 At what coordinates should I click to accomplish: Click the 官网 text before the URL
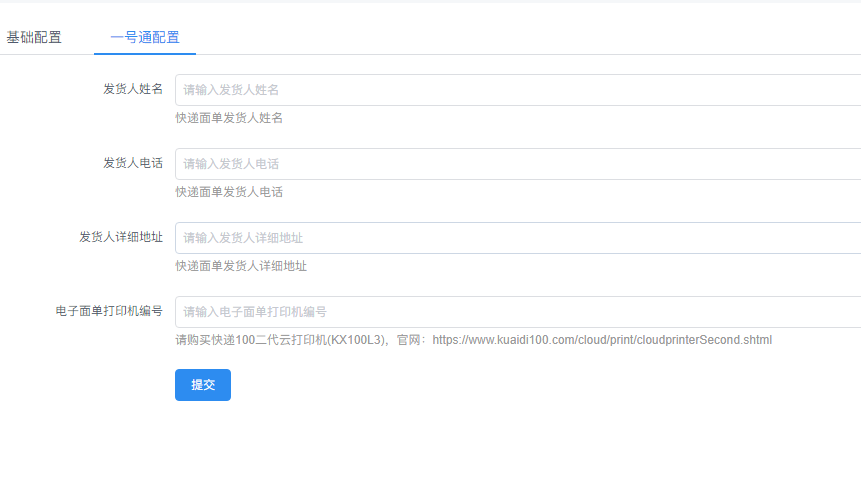[409, 340]
